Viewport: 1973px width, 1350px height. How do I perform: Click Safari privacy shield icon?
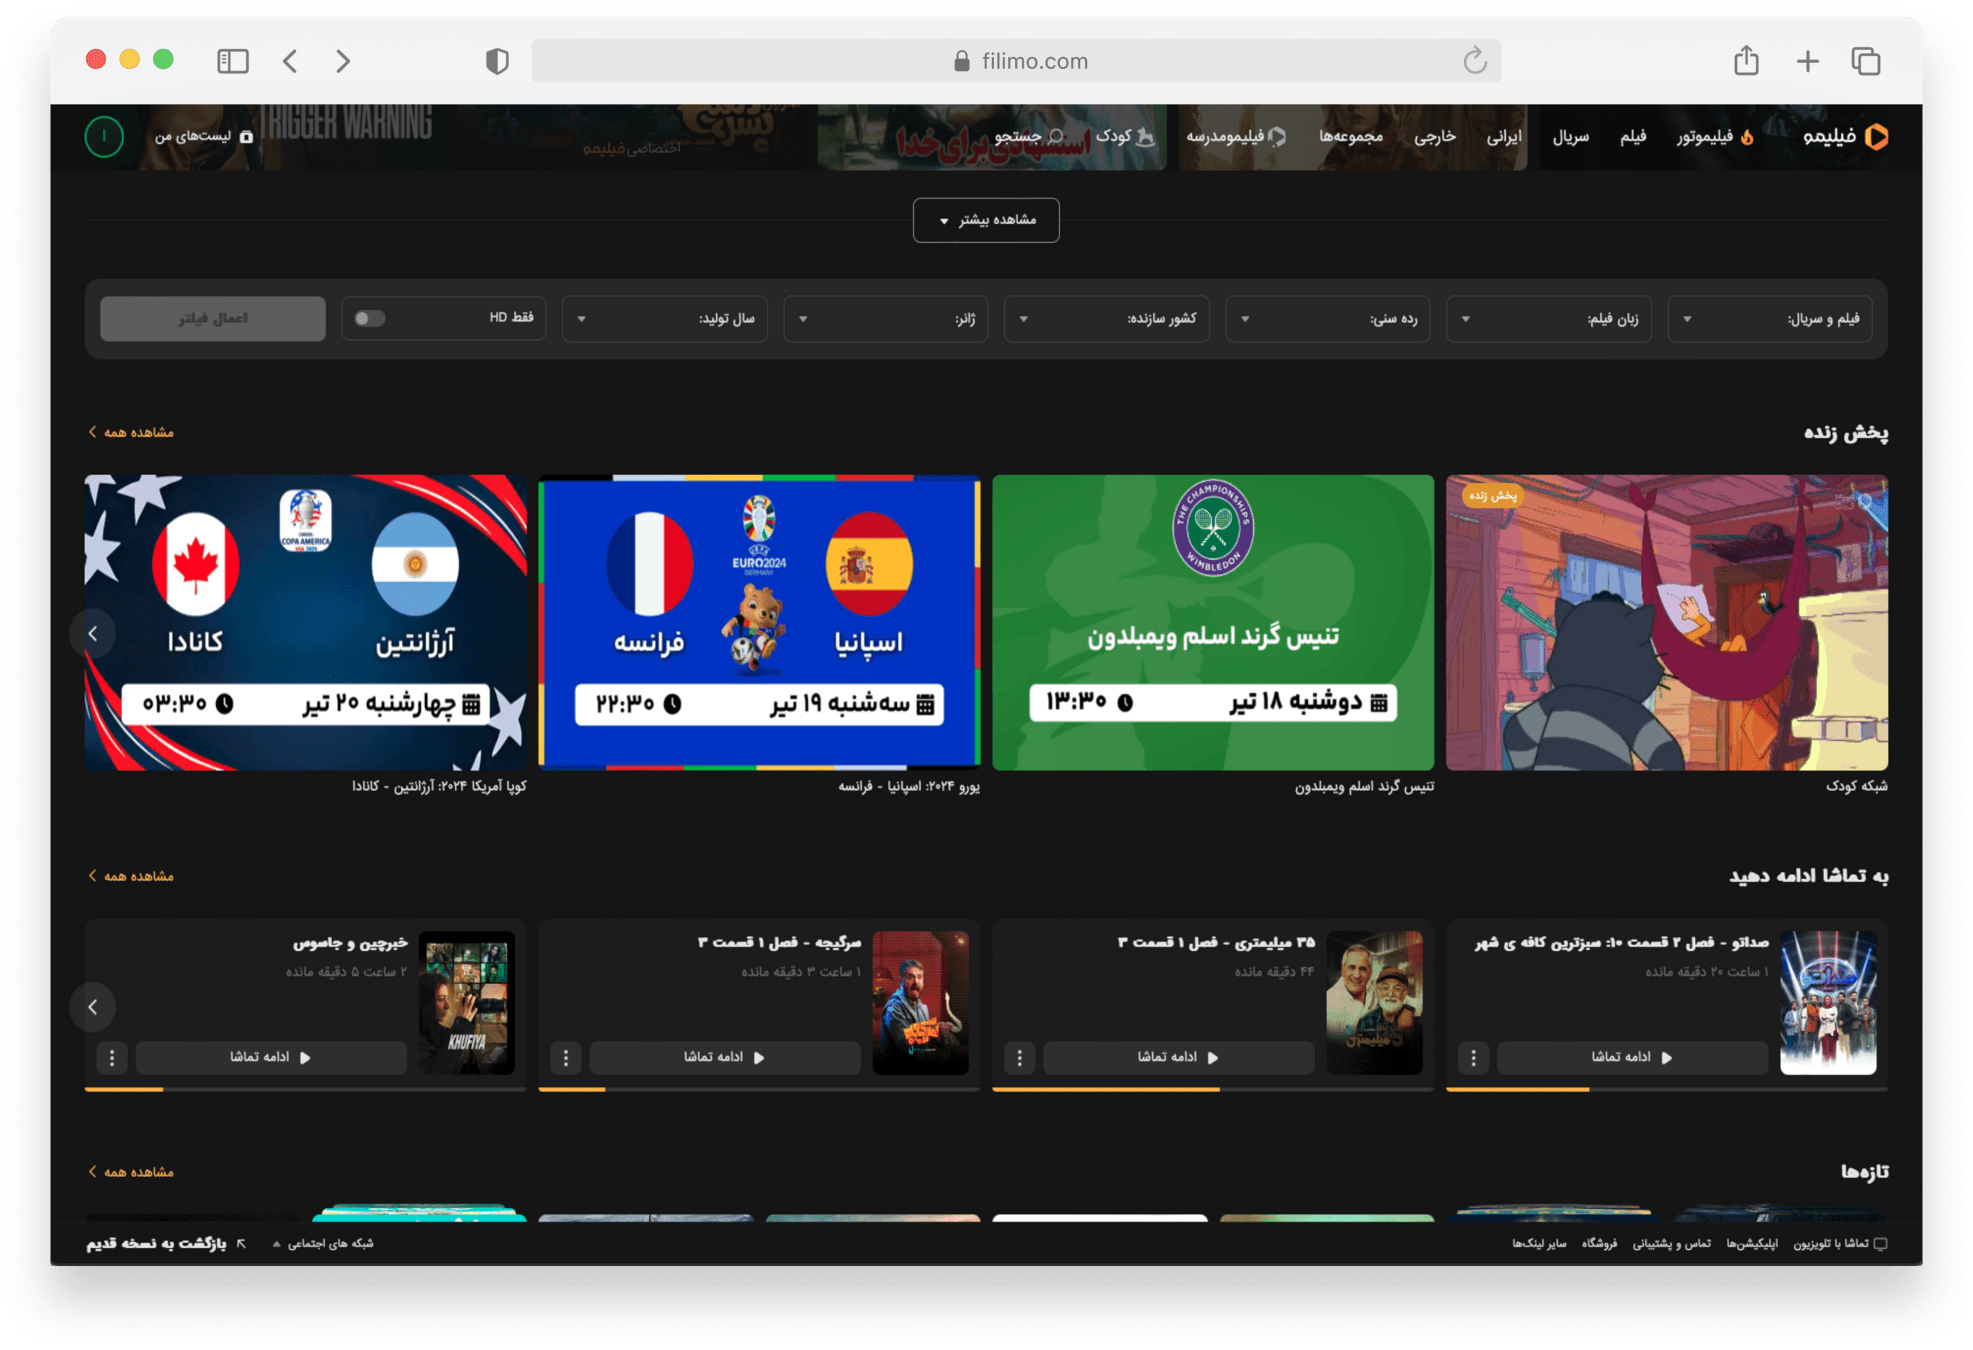497,61
